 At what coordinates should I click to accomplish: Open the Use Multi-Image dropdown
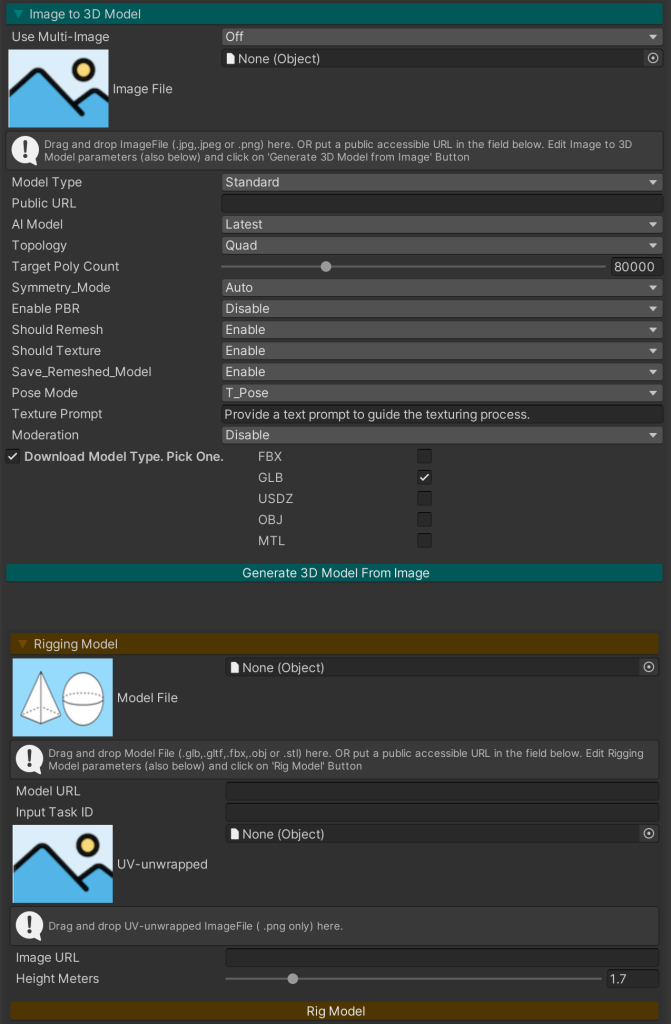[x=441, y=37]
